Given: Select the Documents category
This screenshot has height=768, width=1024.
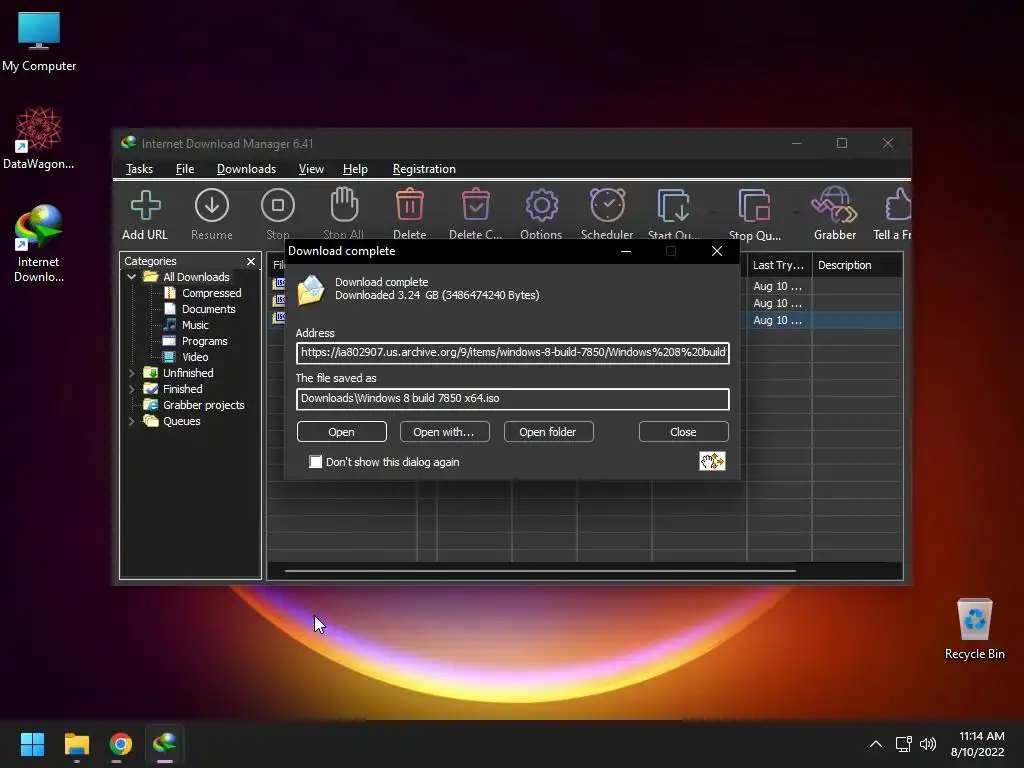Looking at the screenshot, I should pos(200,309).
